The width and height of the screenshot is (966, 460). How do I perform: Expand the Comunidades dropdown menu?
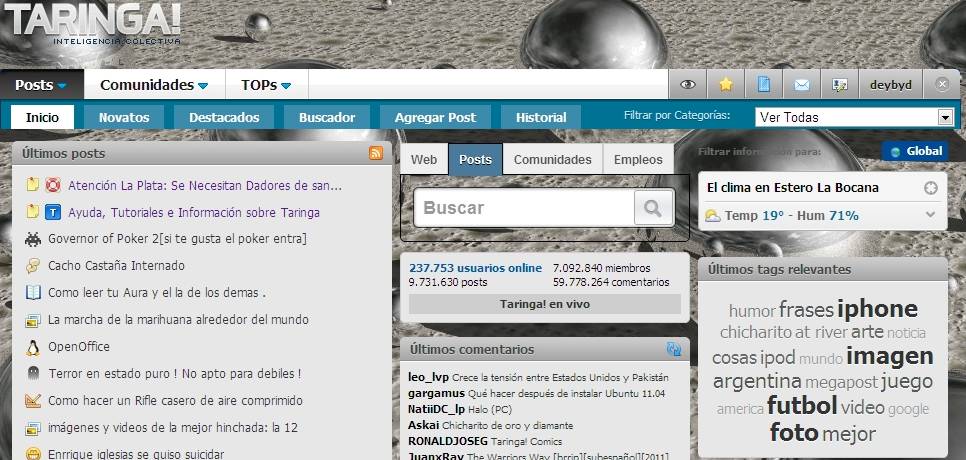[x=203, y=86]
